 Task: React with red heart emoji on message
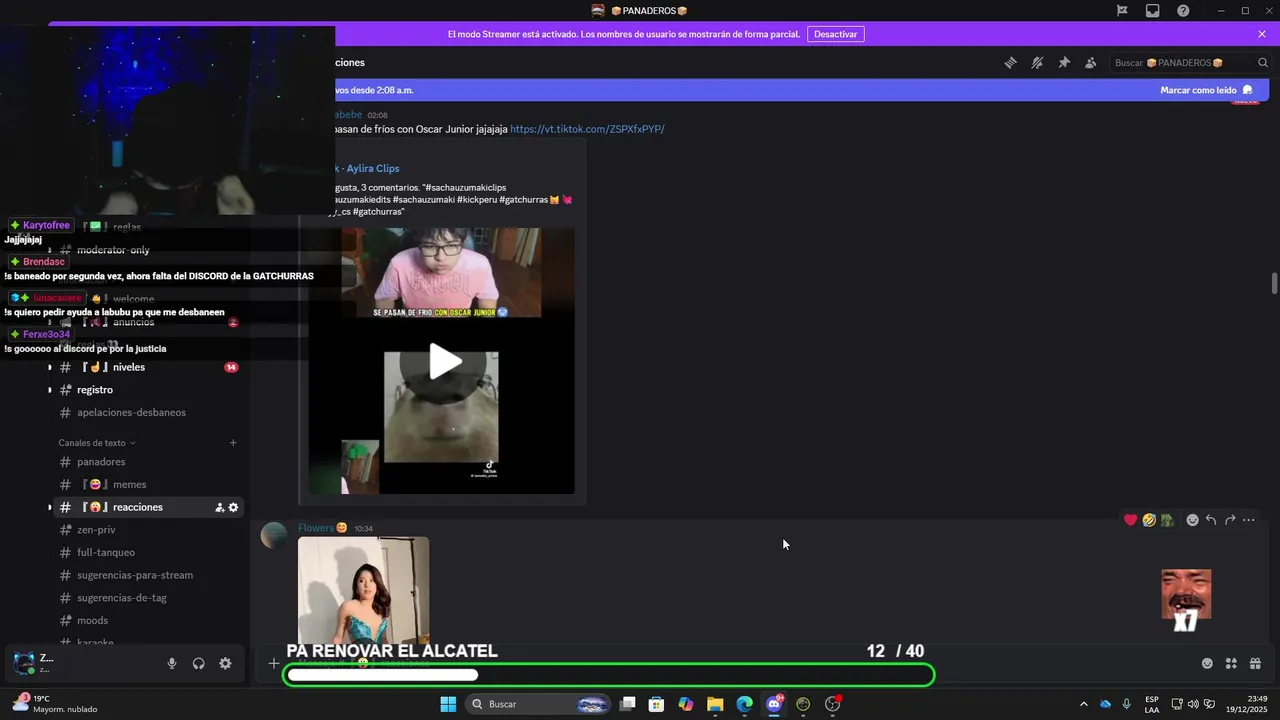pos(1131,520)
